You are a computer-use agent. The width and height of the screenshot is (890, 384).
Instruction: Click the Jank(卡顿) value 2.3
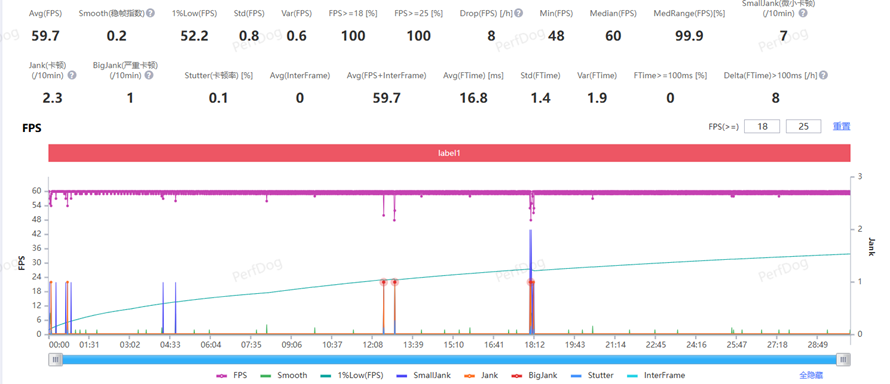click(53, 98)
